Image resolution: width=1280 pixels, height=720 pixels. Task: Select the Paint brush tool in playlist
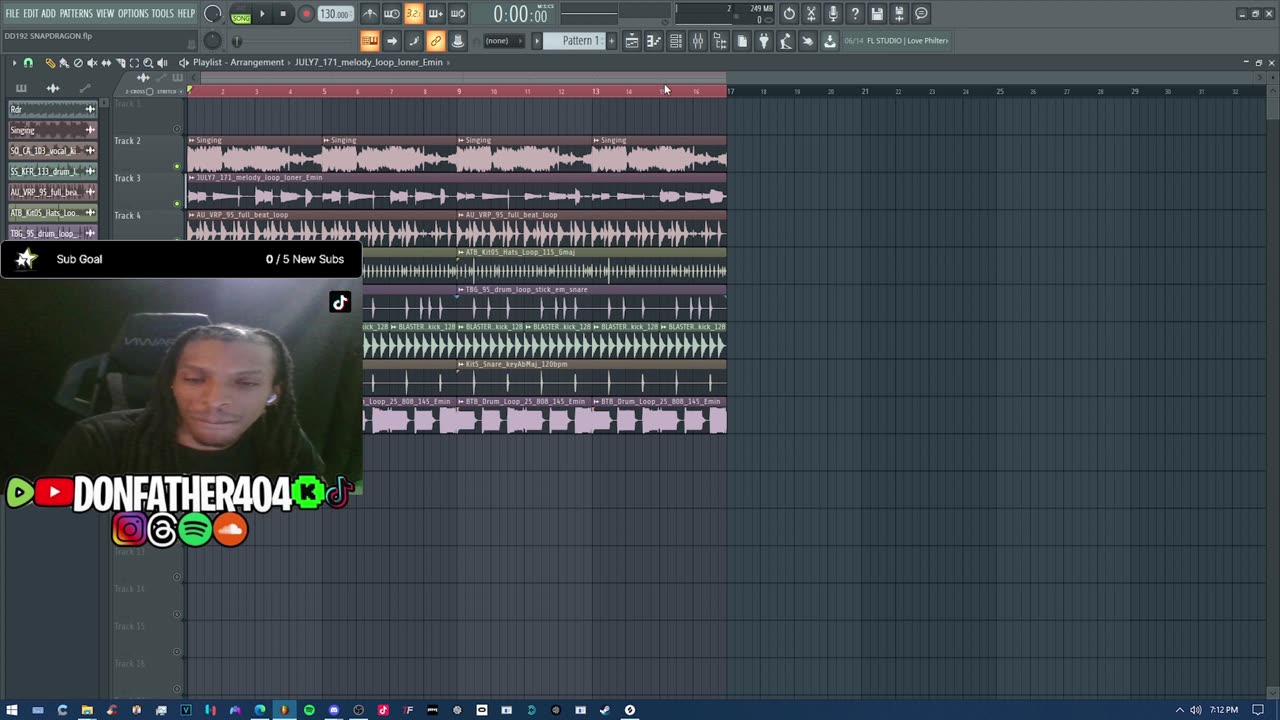[x=64, y=63]
